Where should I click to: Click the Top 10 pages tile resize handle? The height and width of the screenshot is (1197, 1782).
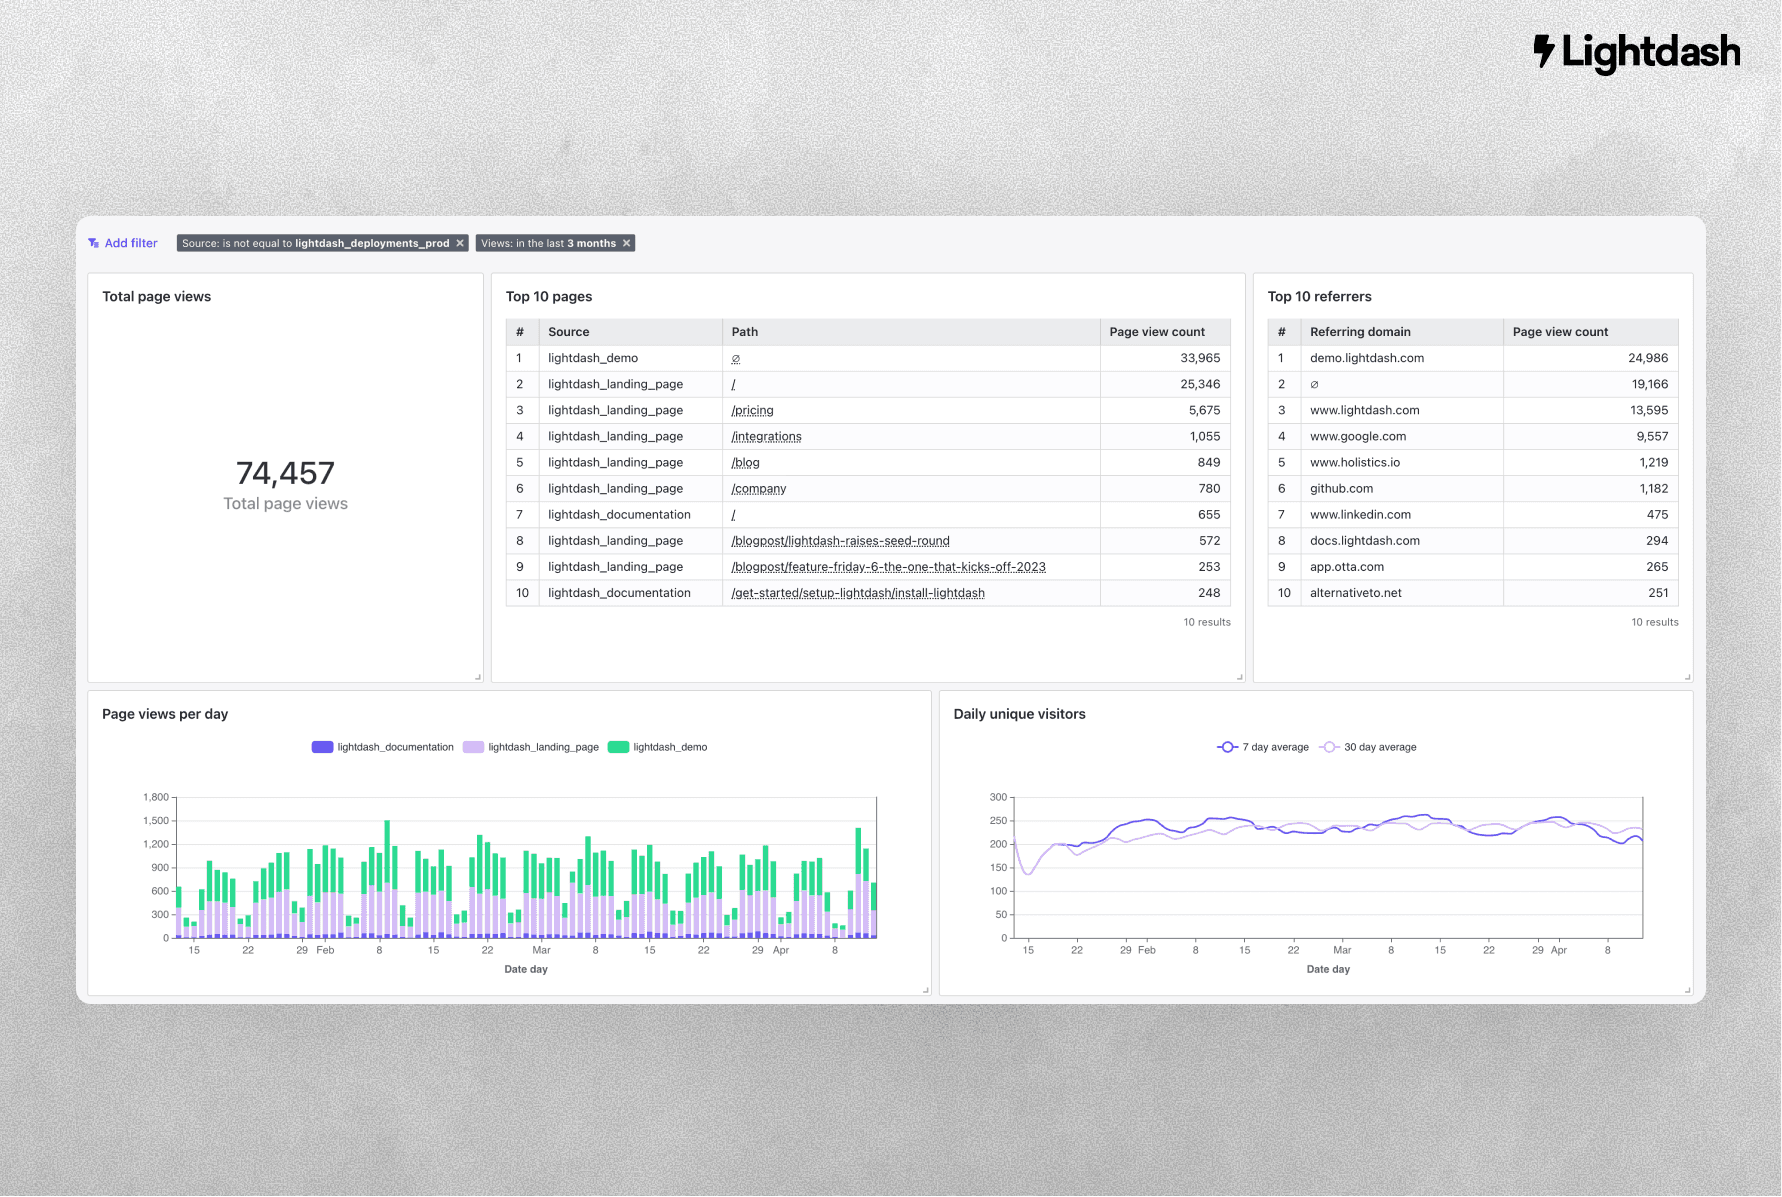(x=1240, y=677)
